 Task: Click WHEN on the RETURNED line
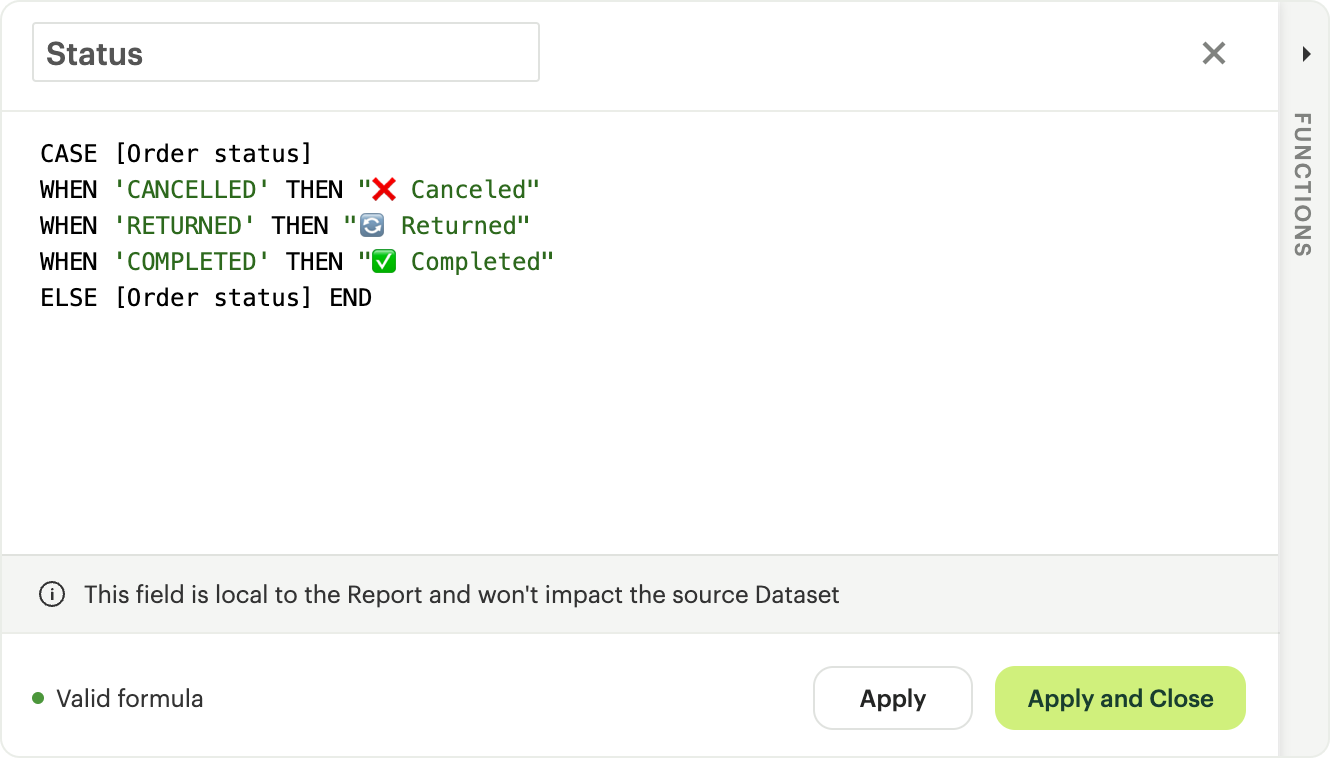(x=69, y=226)
